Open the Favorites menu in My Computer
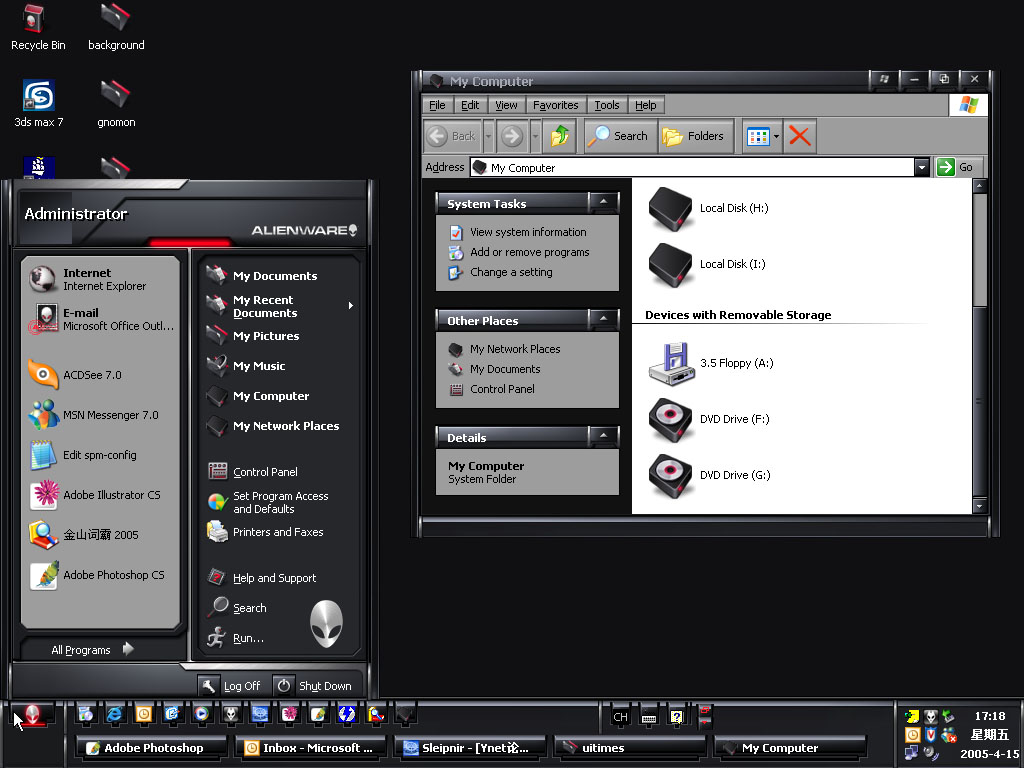Viewport: 1024px width, 768px height. pyautogui.click(x=556, y=105)
